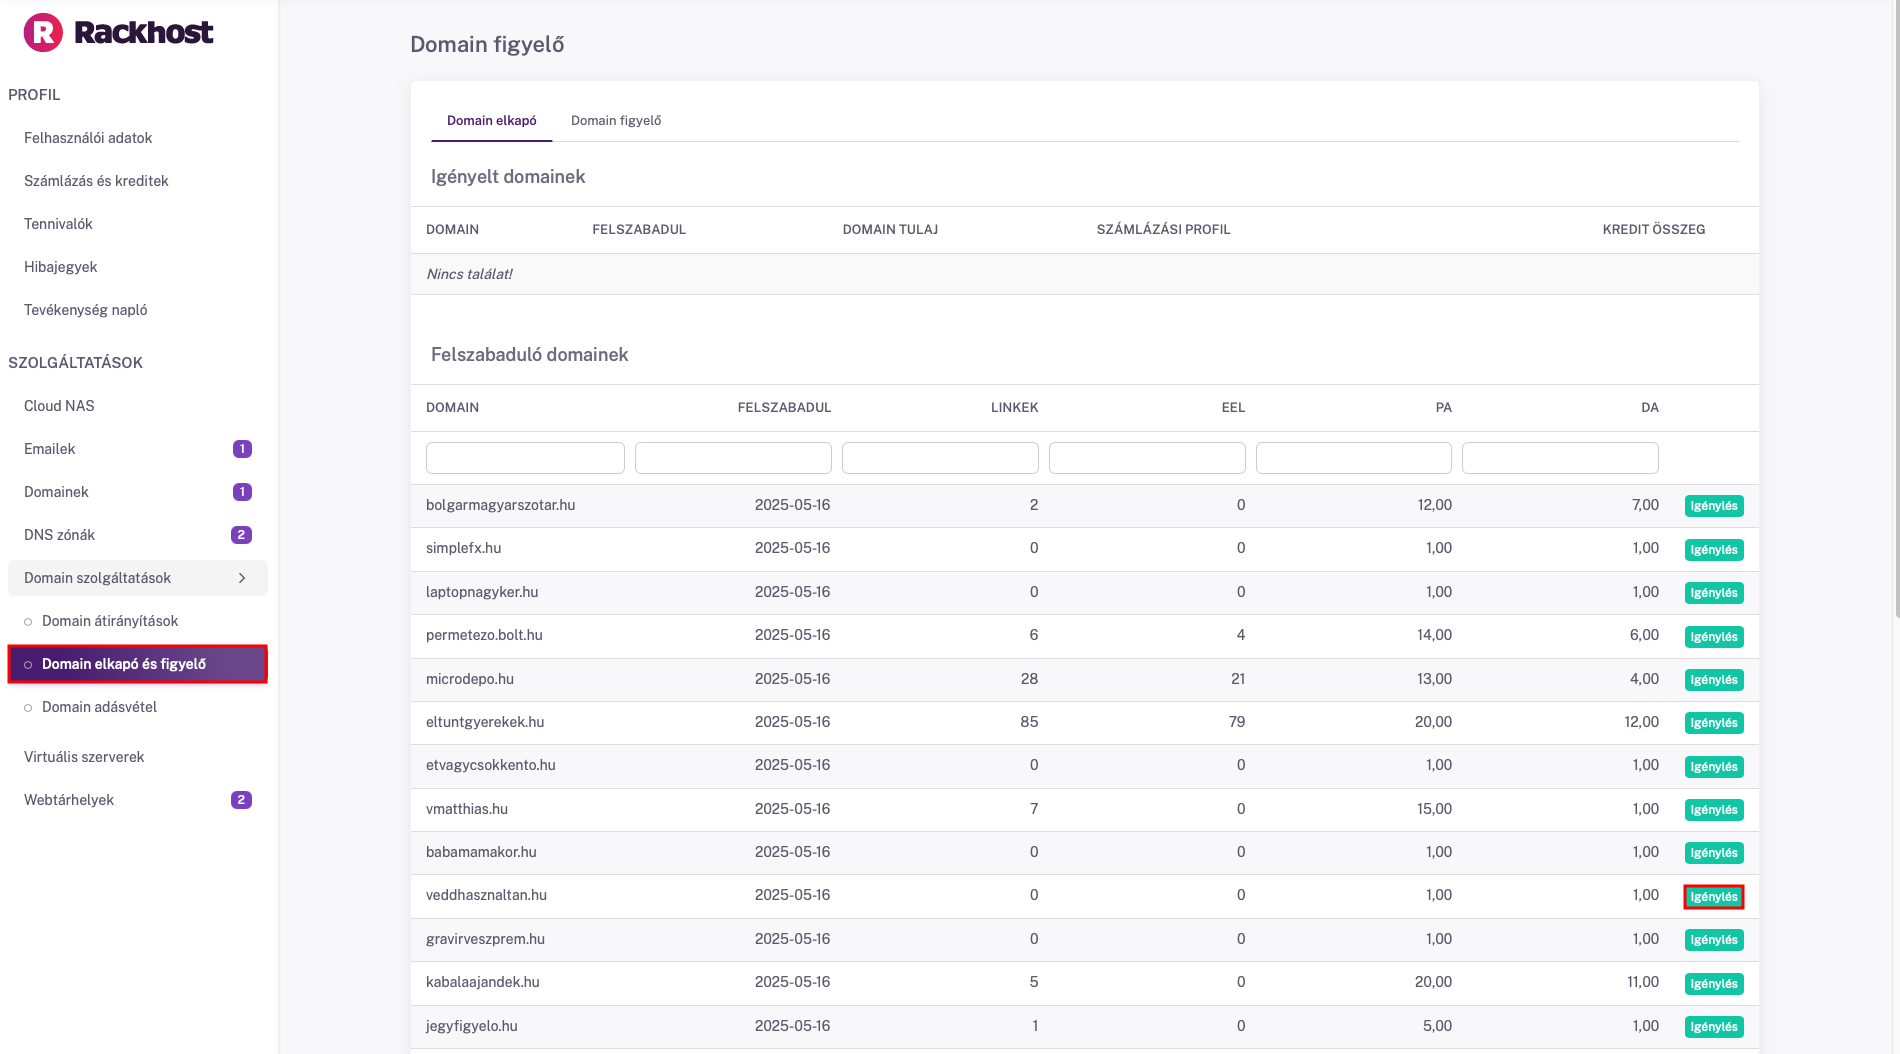Click the EEL filter input field
The image size is (1900, 1054).
(x=1147, y=458)
